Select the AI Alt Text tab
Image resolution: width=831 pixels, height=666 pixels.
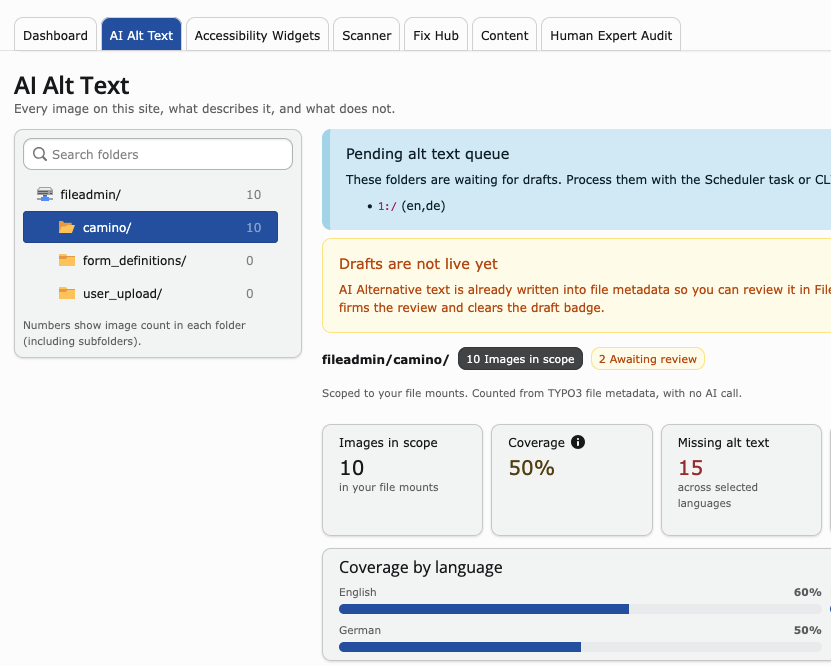click(141, 35)
